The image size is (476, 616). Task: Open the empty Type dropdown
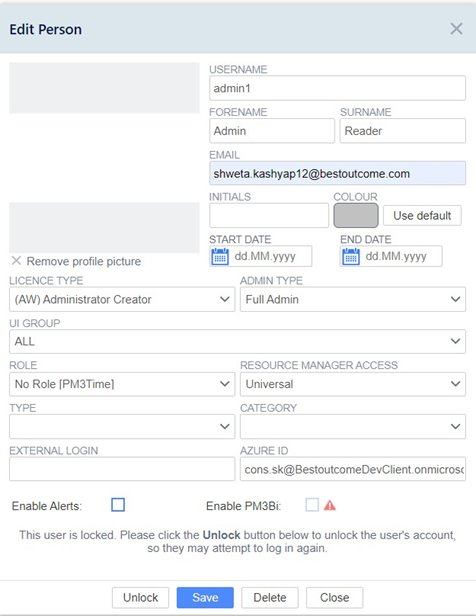(122, 426)
